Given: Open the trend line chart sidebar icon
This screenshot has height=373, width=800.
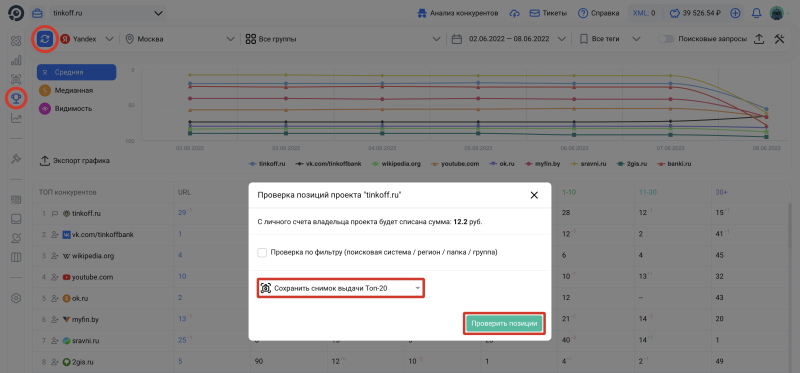Looking at the screenshot, I should pyautogui.click(x=16, y=118).
